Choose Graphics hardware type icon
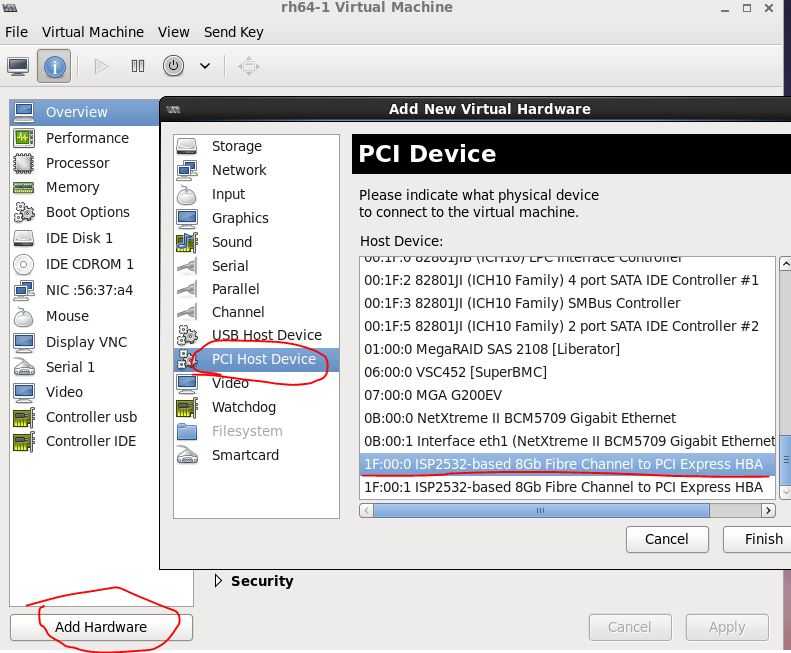 (x=187, y=218)
